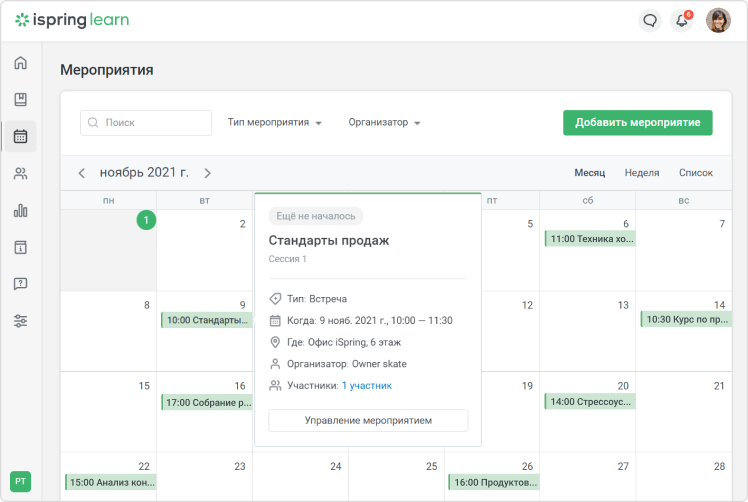Click the user profile avatar photo
The width and height of the screenshot is (748, 502).
718,20
